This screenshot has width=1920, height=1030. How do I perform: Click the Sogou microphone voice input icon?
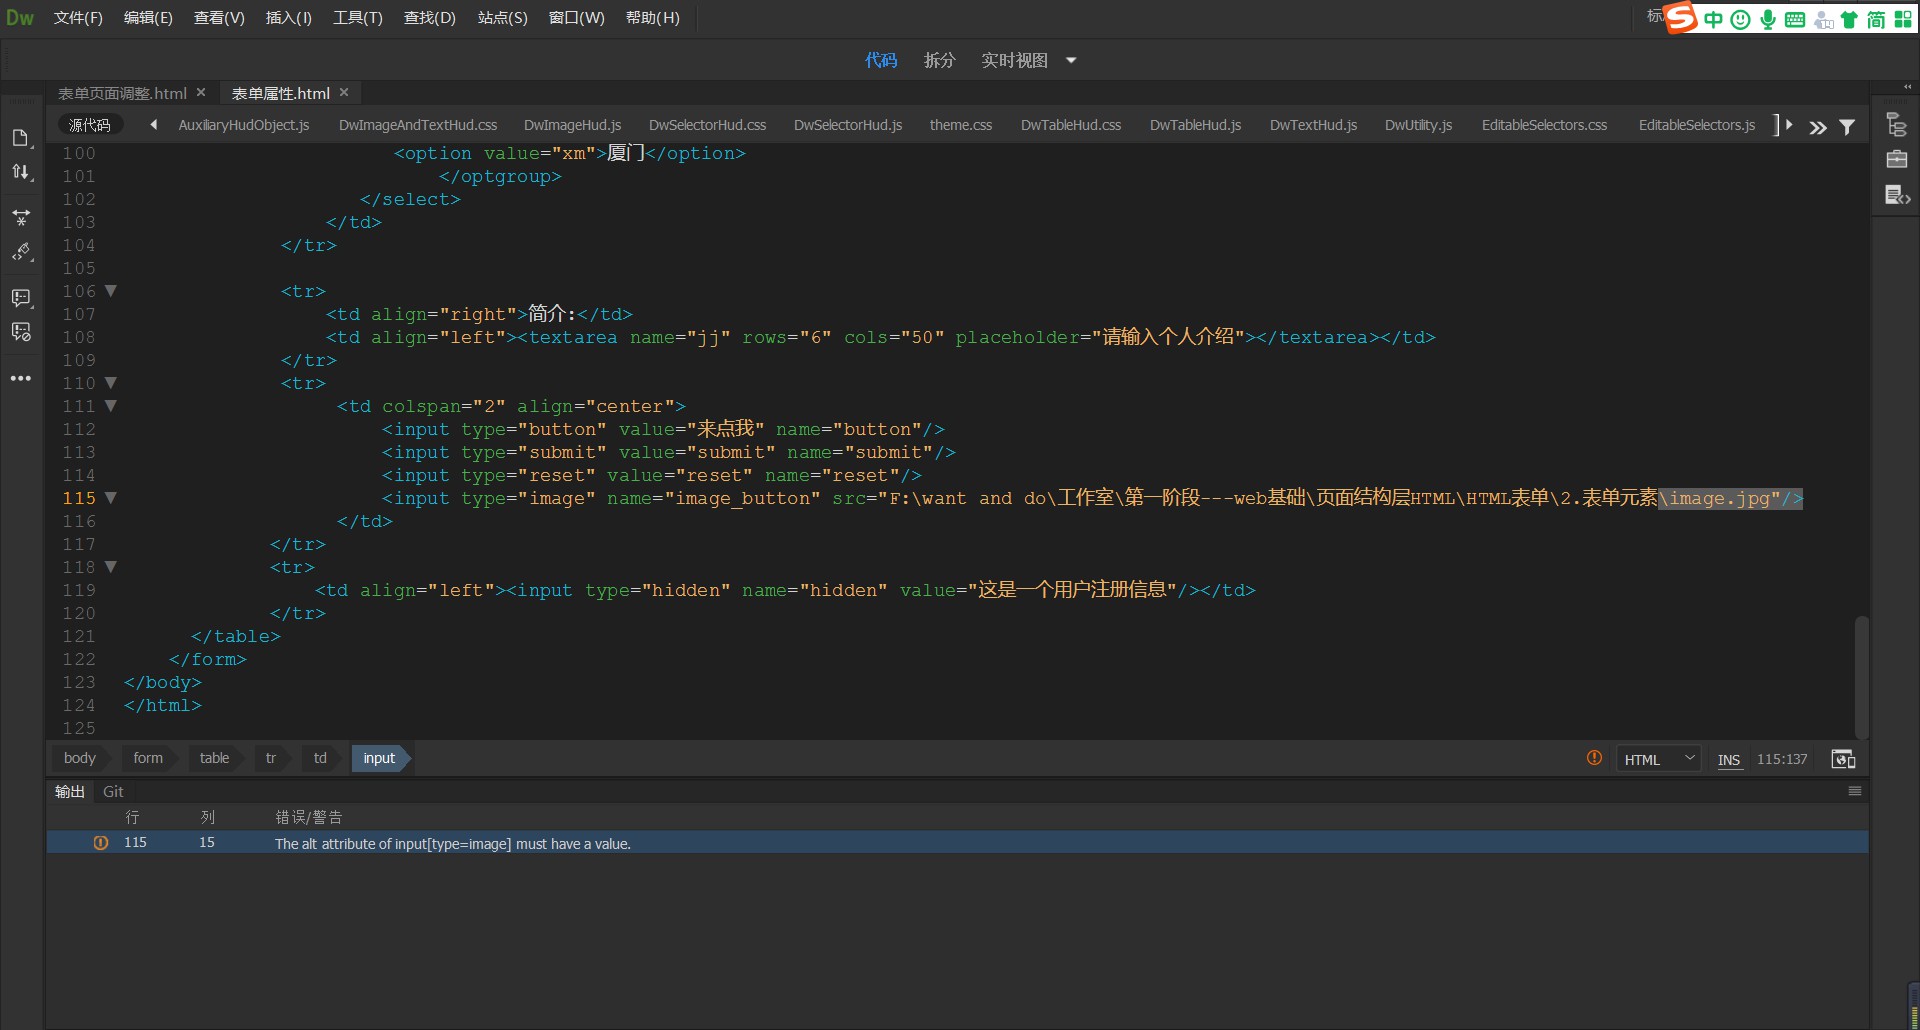[x=1768, y=19]
